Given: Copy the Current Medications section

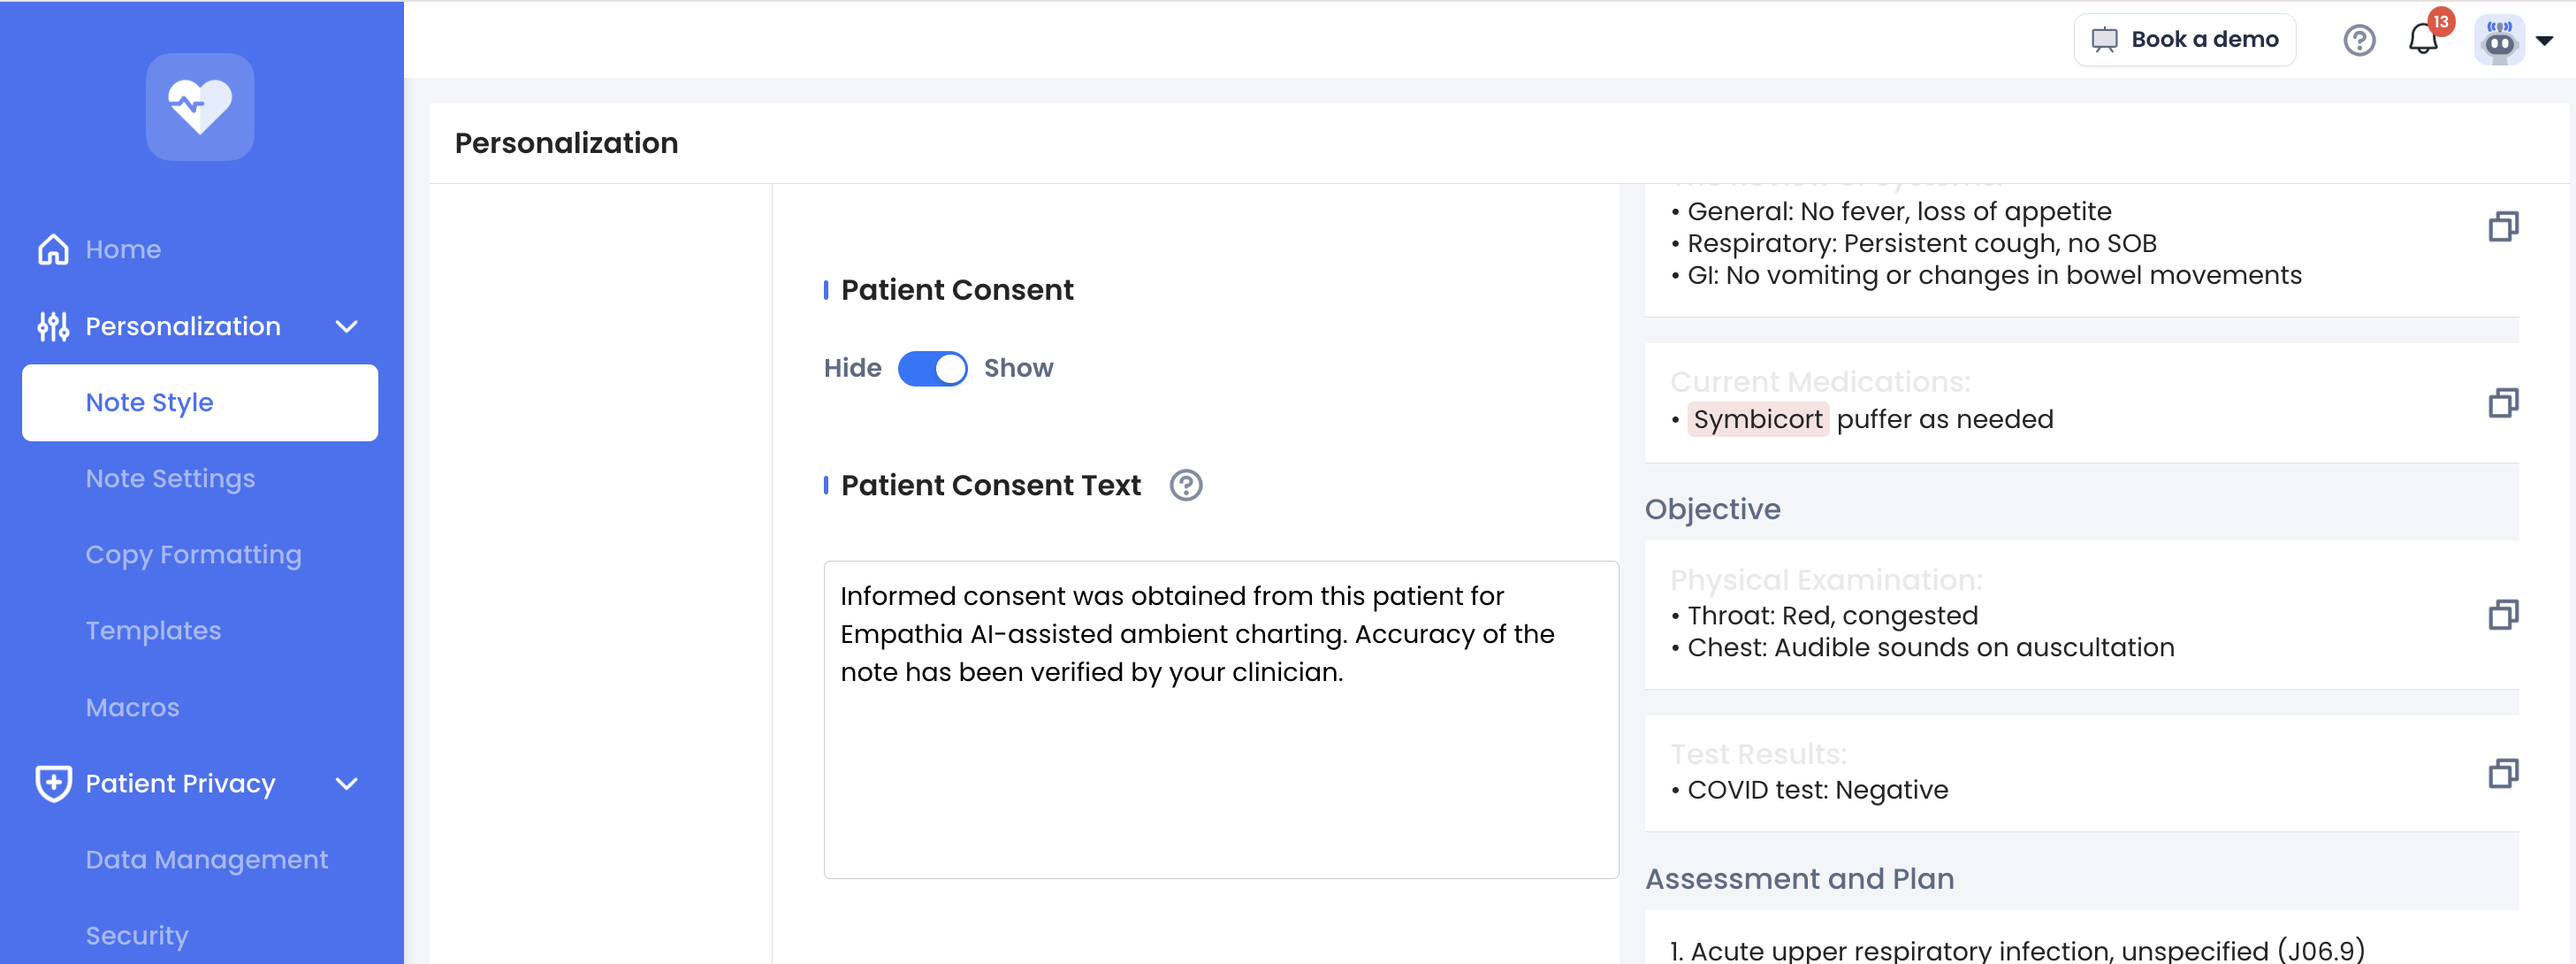Looking at the screenshot, I should [x=2502, y=403].
